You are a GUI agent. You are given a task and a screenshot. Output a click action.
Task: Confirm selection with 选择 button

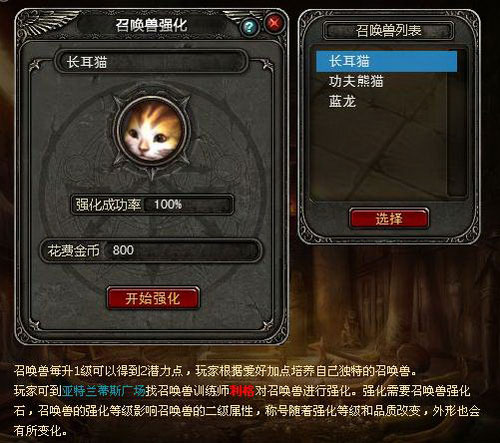point(389,219)
